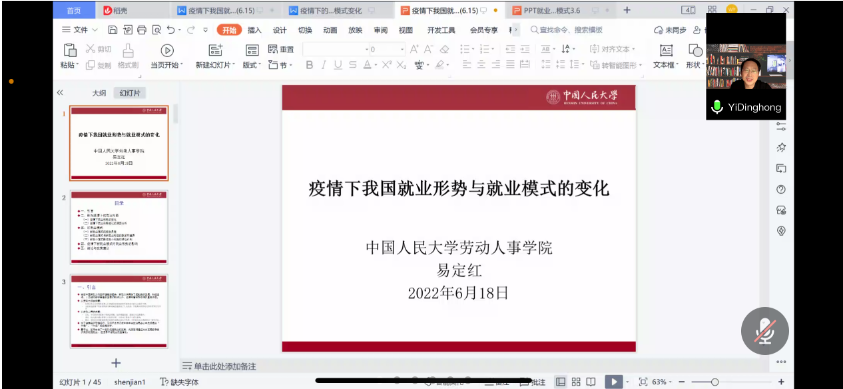Screen dimensions: 843x389
Task: Switch to the Outline (大纲) panel tab
Action: point(99,93)
